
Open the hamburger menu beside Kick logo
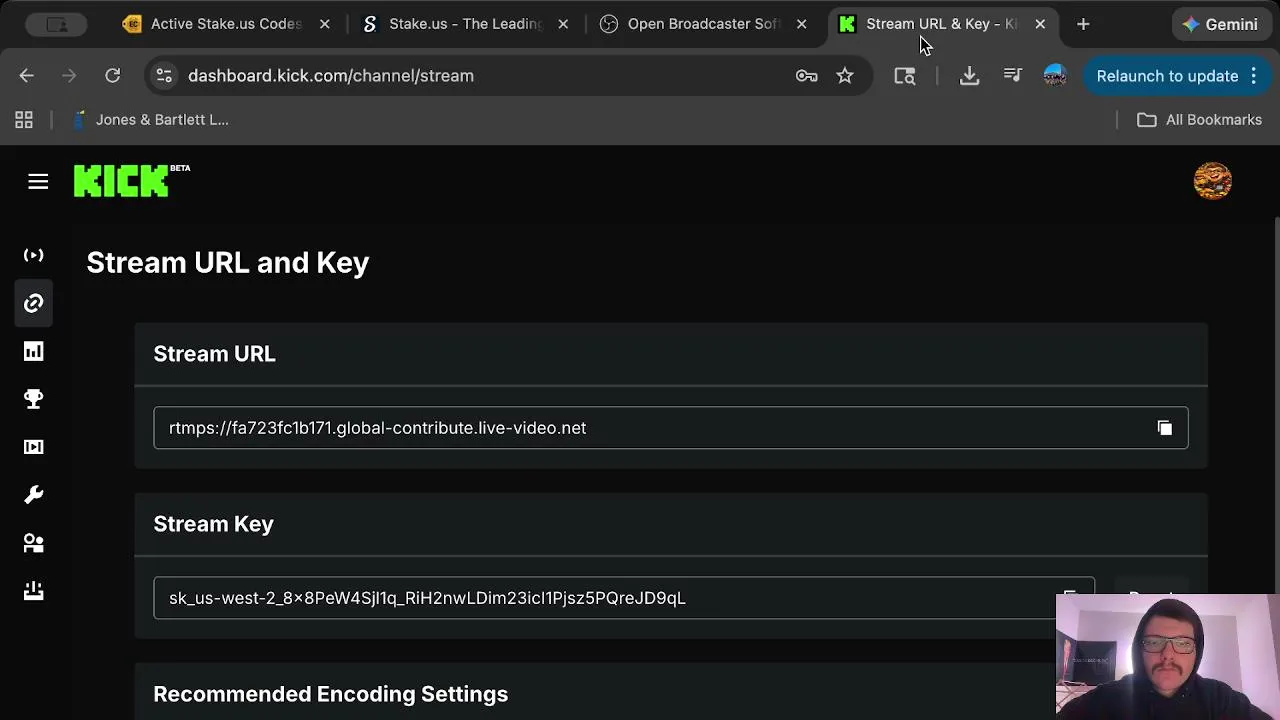tap(38, 181)
